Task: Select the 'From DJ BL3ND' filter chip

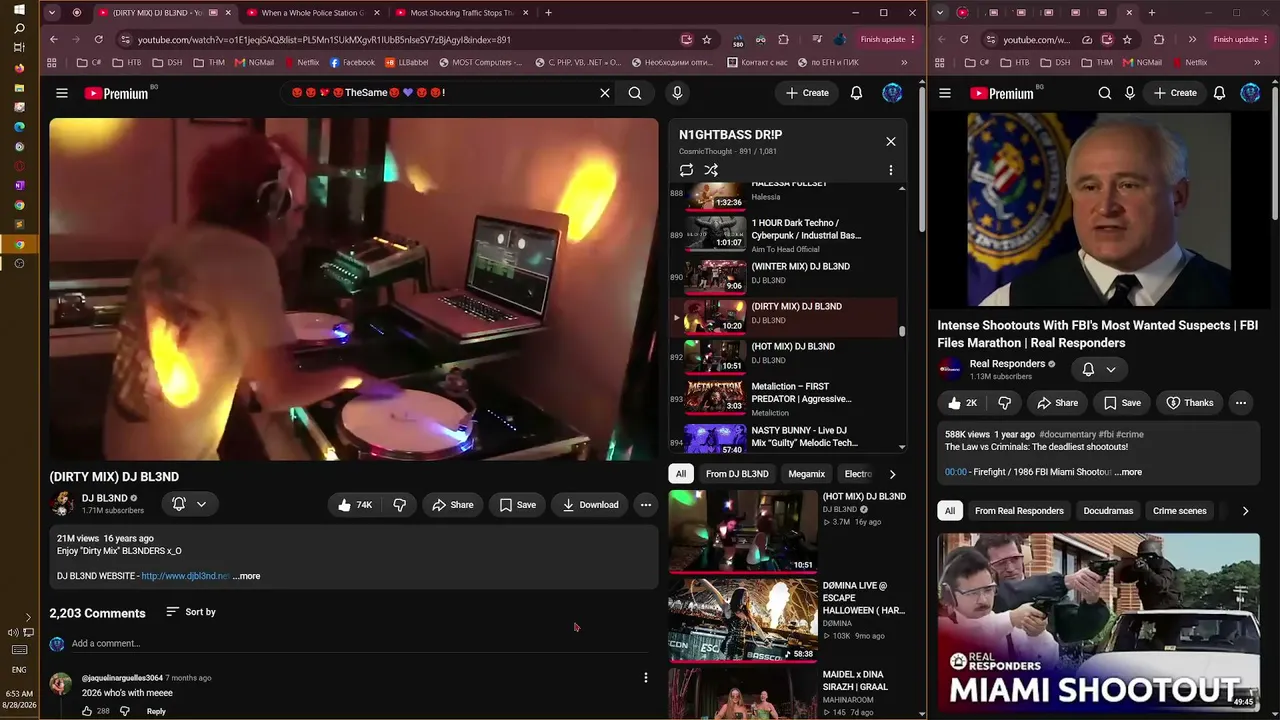Action: [737, 474]
